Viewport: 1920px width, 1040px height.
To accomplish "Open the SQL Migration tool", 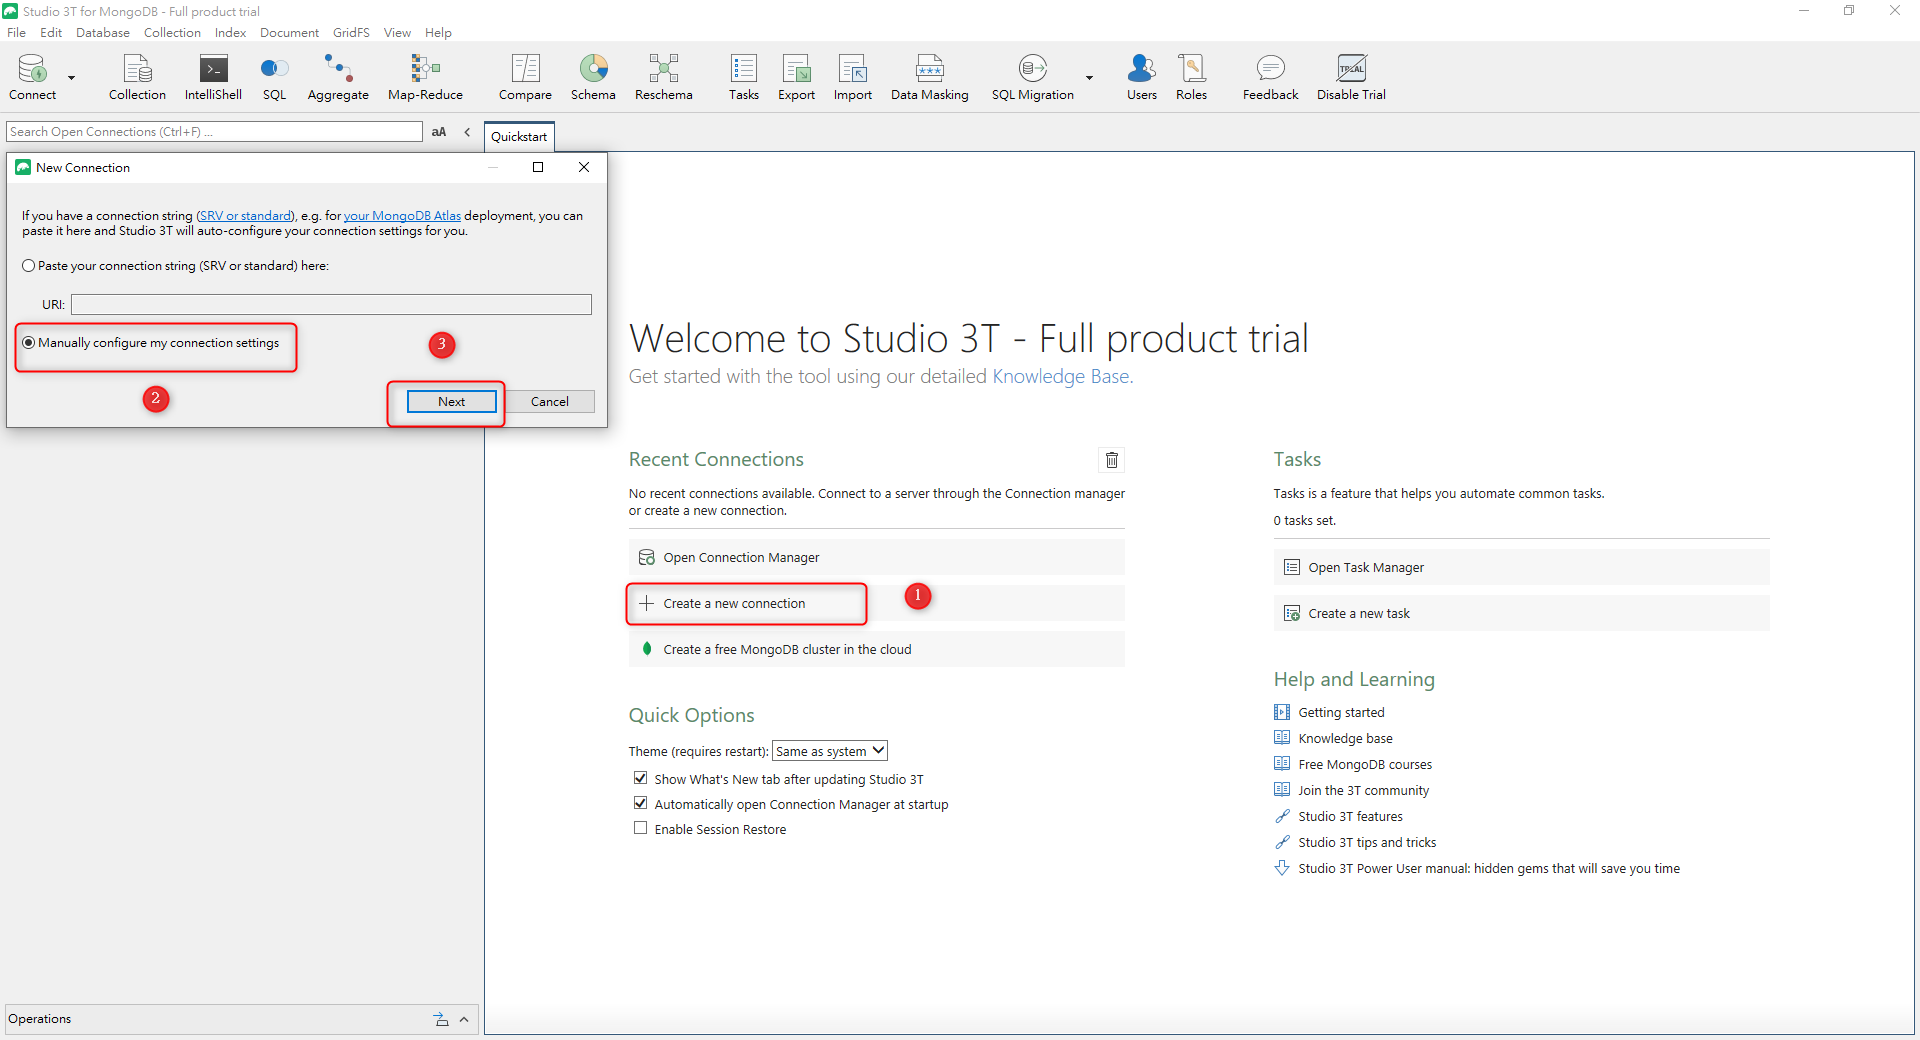I will click(1032, 77).
